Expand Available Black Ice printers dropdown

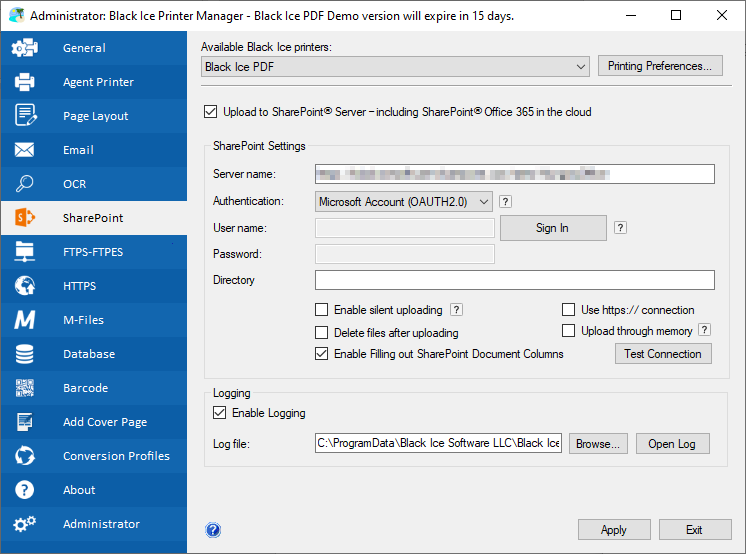395,67
